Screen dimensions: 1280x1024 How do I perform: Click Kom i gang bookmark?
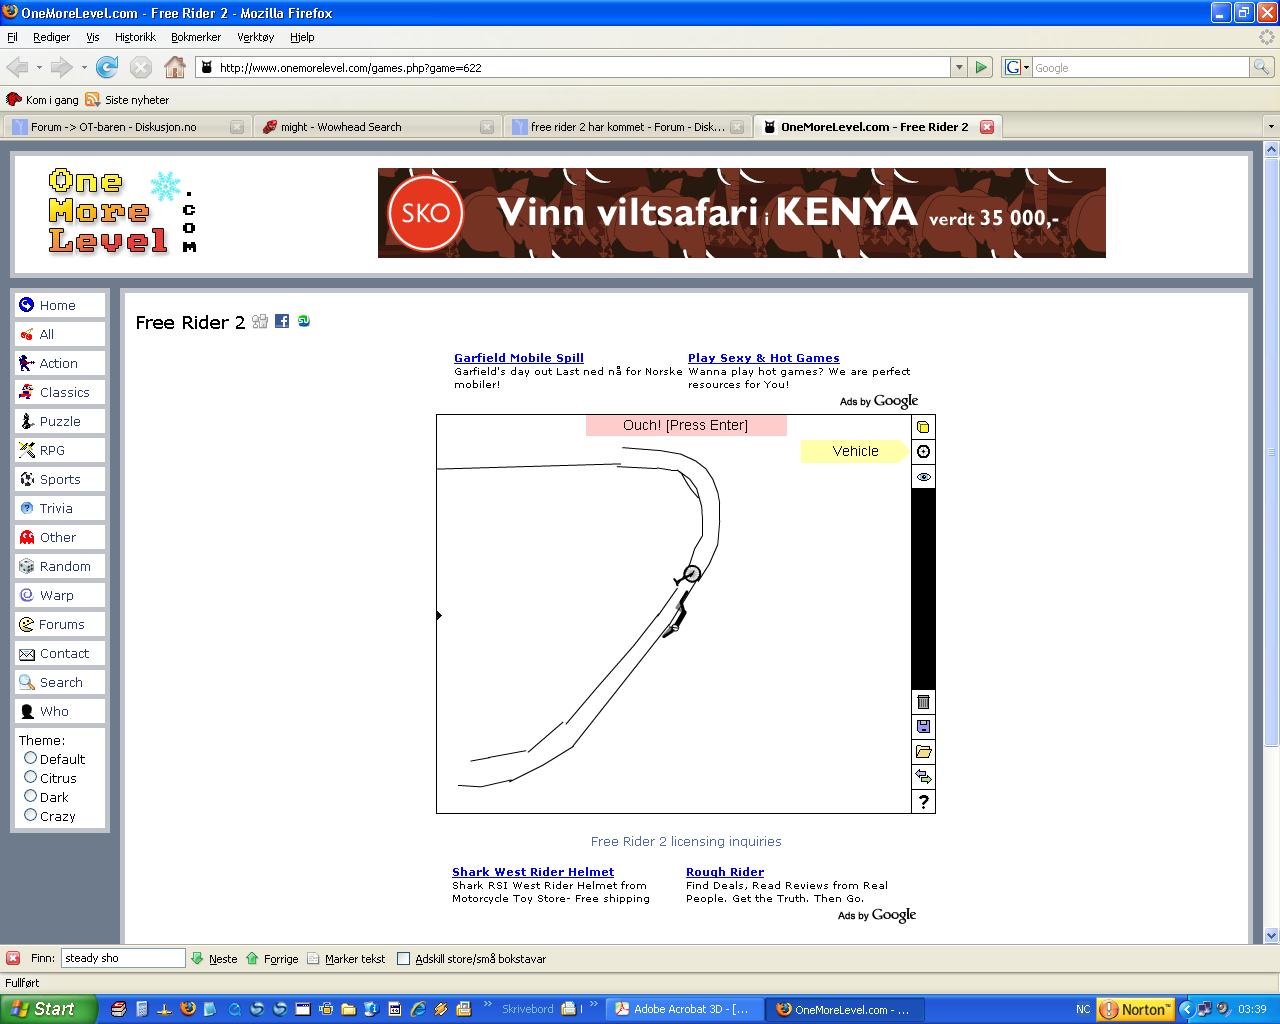coord(43,100)
